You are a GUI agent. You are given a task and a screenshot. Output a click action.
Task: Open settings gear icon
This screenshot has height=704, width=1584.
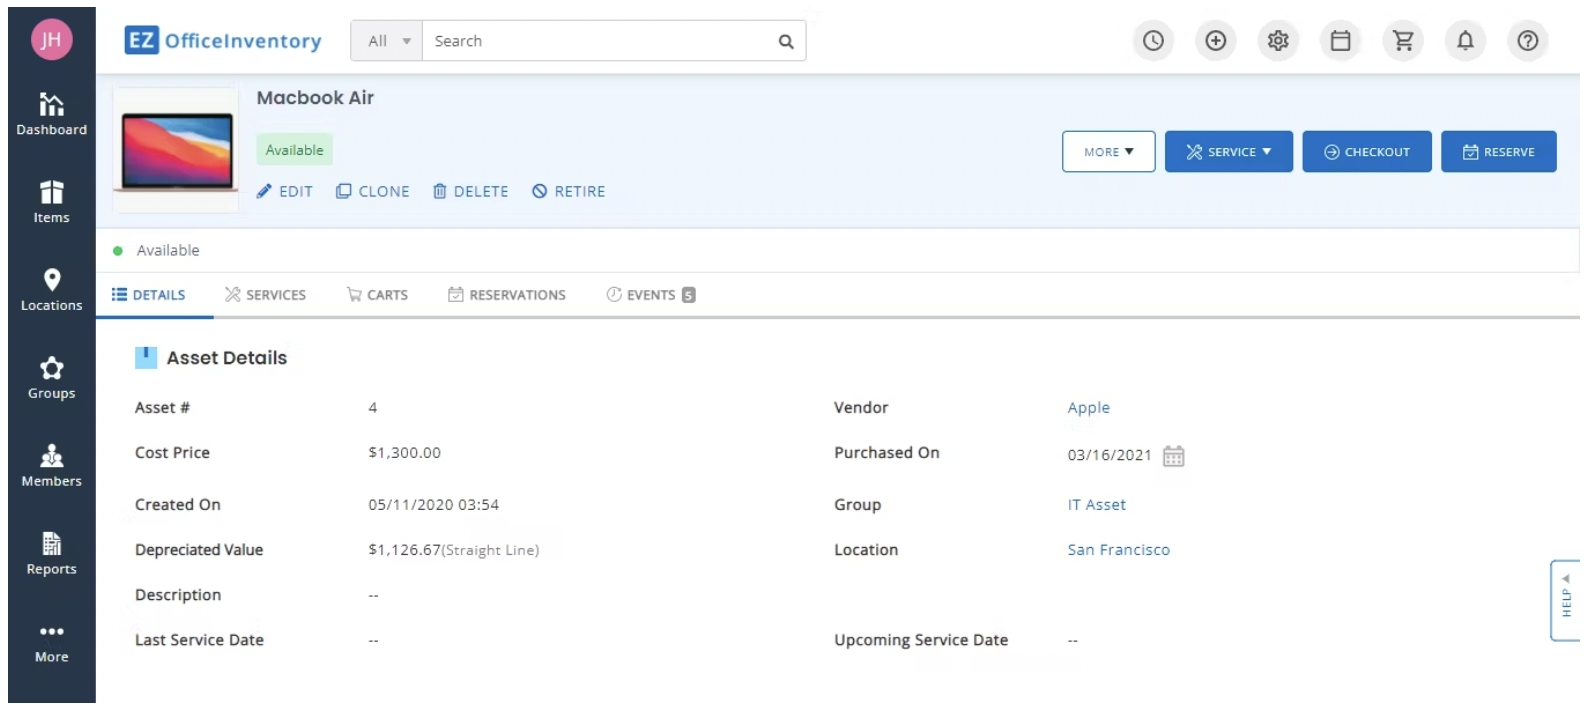[1278, 41]
